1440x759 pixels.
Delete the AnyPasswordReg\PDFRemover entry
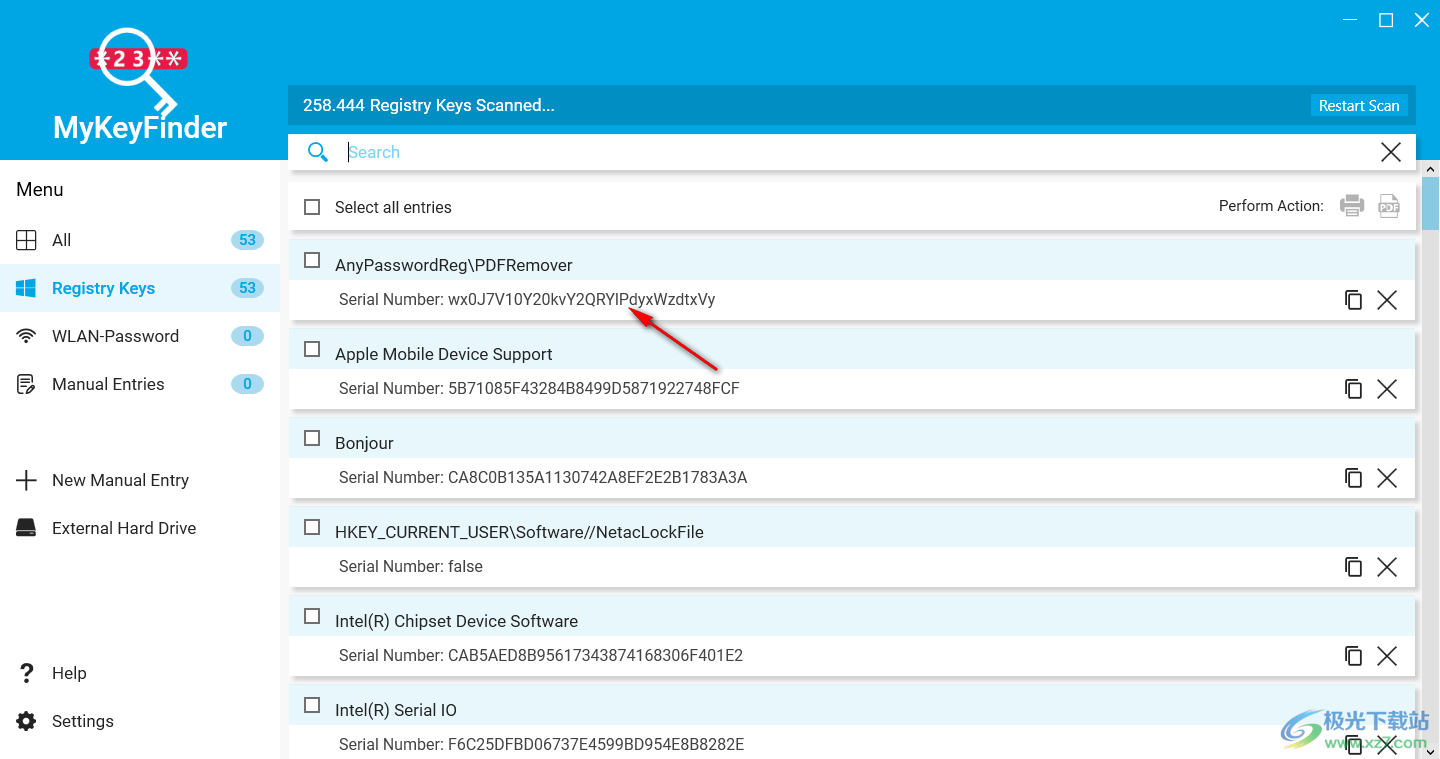coord(1387,300)
